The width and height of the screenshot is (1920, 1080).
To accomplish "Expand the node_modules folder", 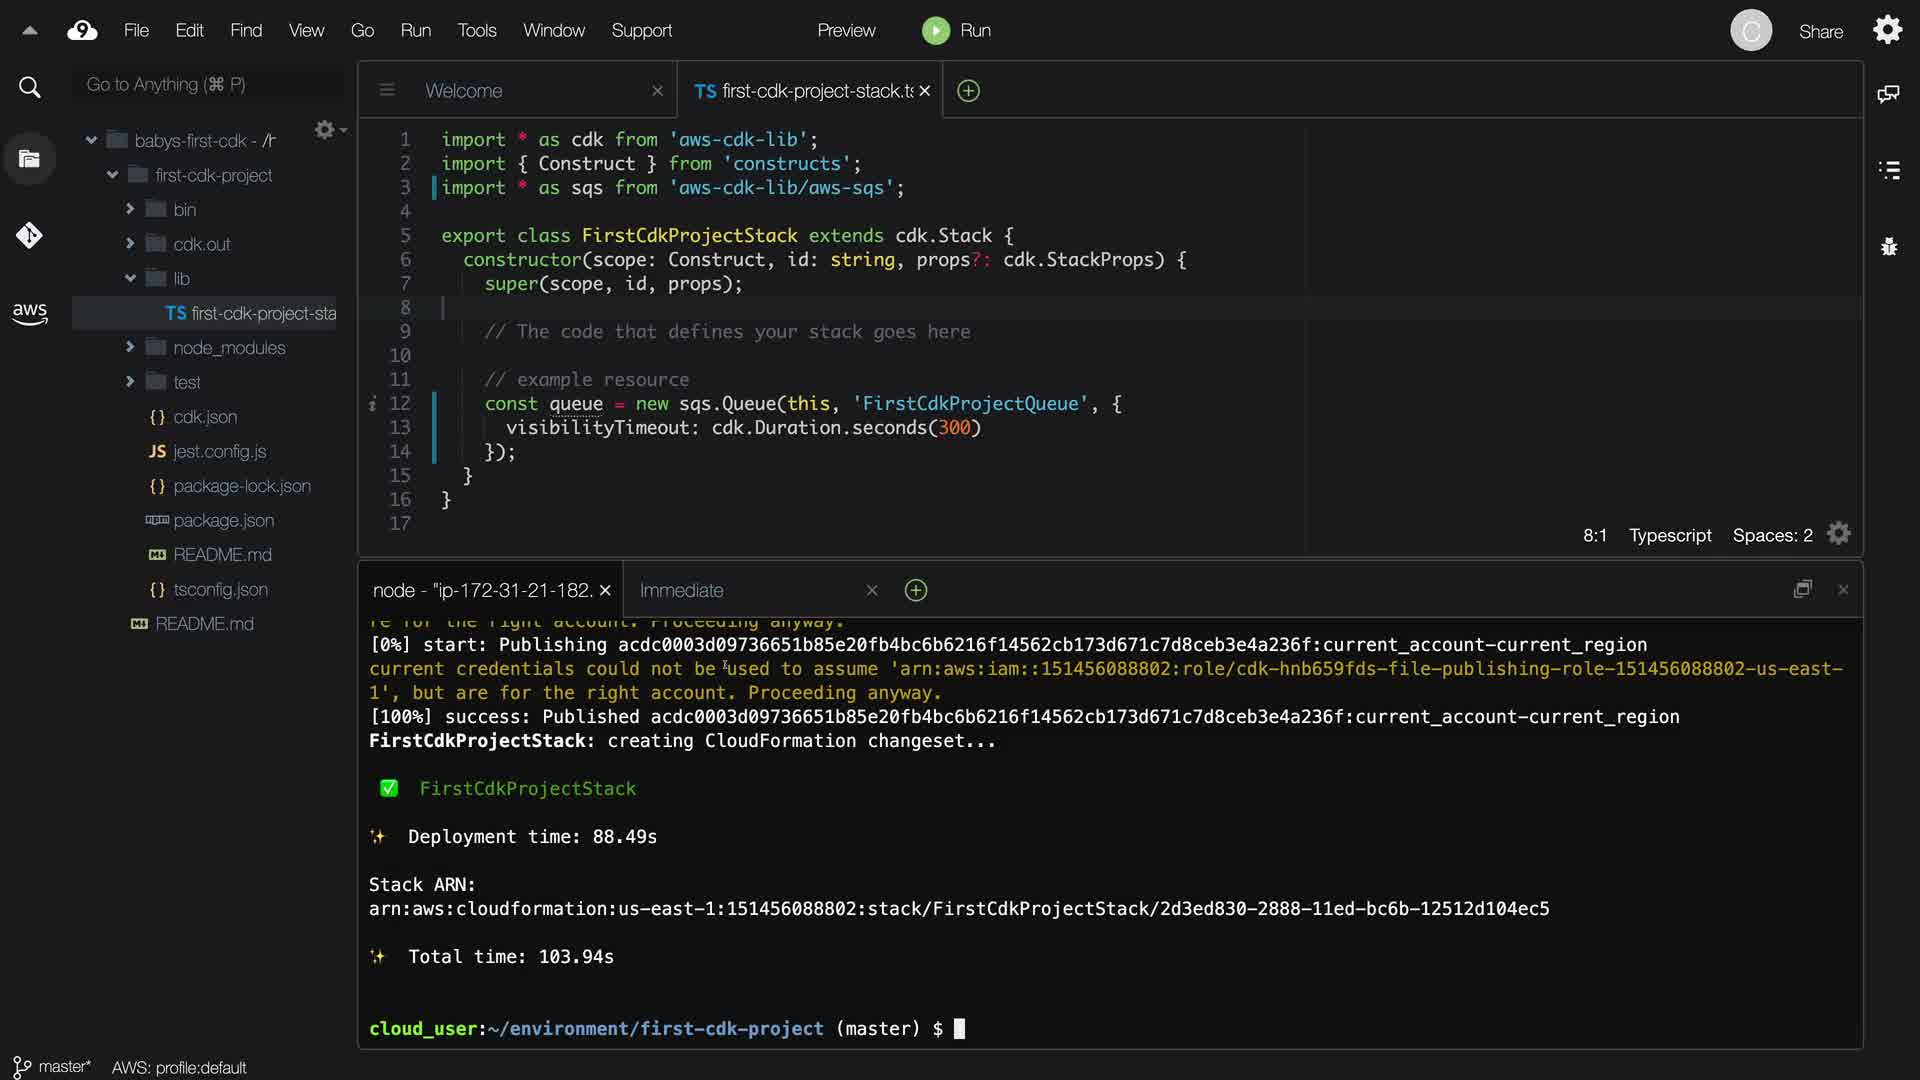I will coord(130,347).
